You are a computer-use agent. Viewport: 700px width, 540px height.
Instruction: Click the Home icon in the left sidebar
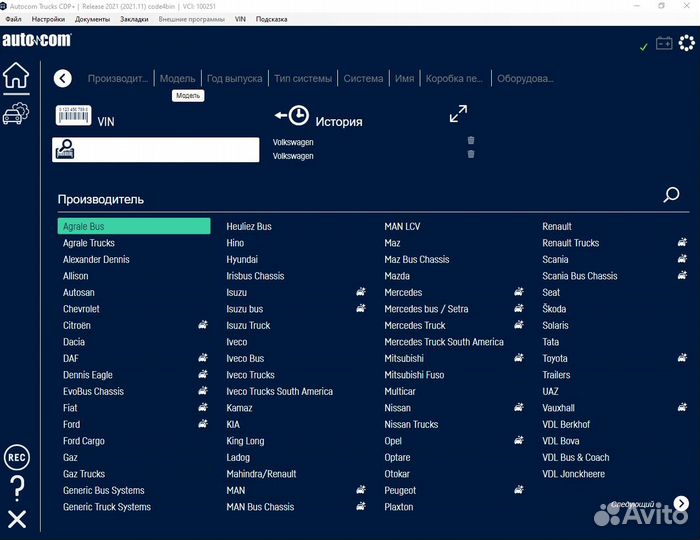click(x=16, y=76)
